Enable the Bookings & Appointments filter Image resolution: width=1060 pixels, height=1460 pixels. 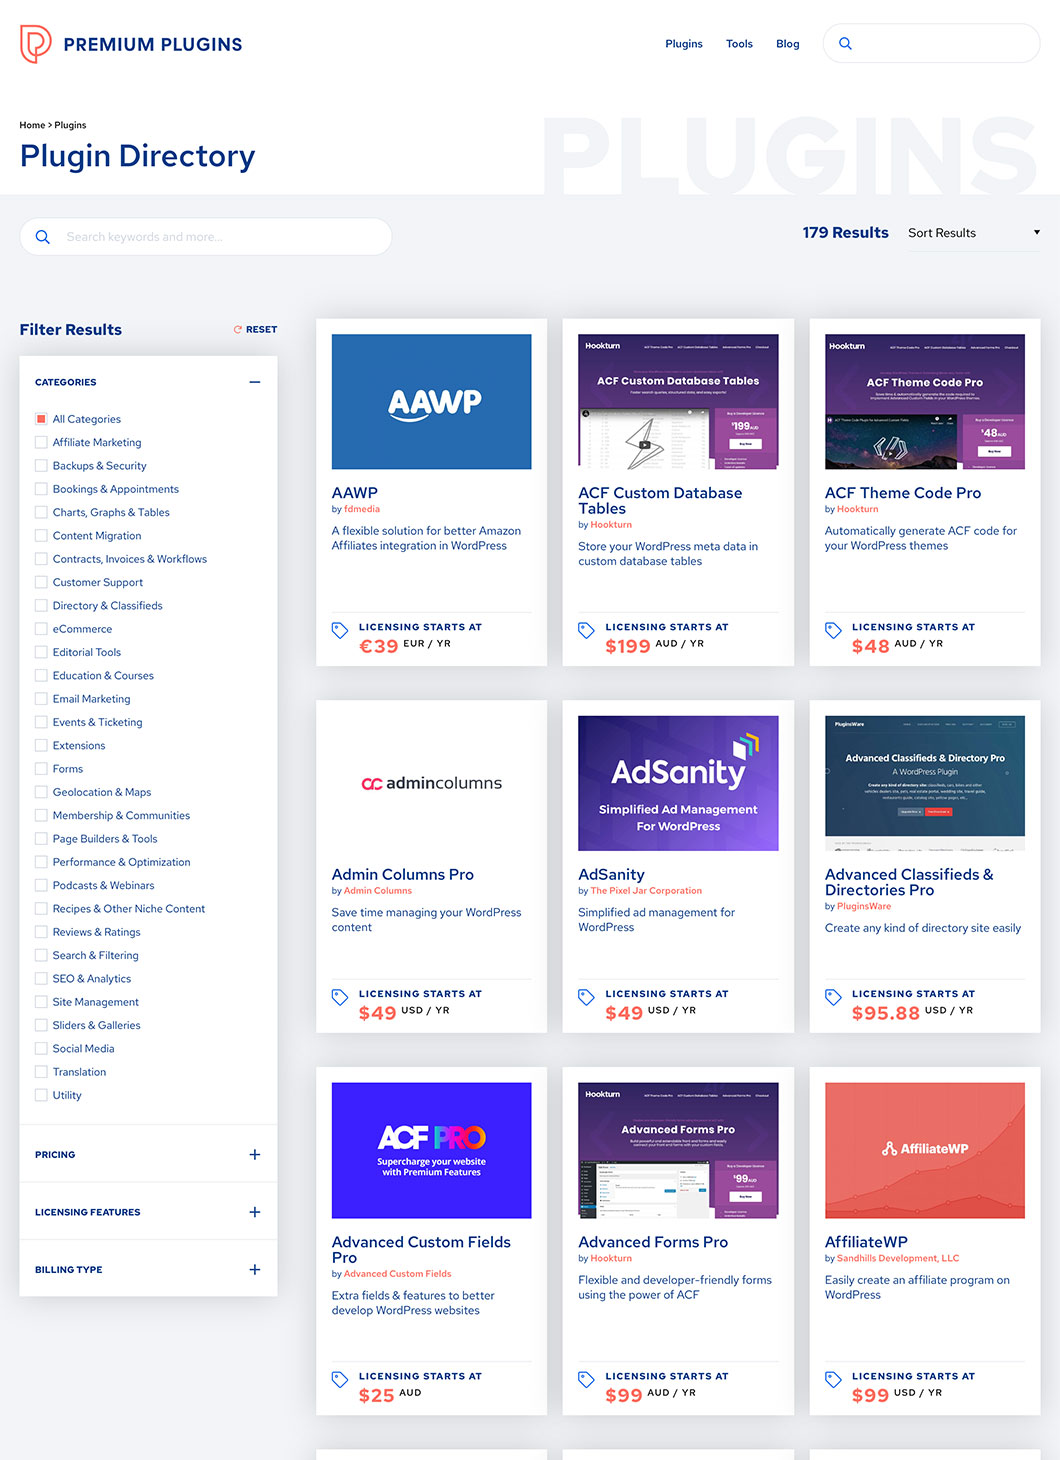pos(41,489)
